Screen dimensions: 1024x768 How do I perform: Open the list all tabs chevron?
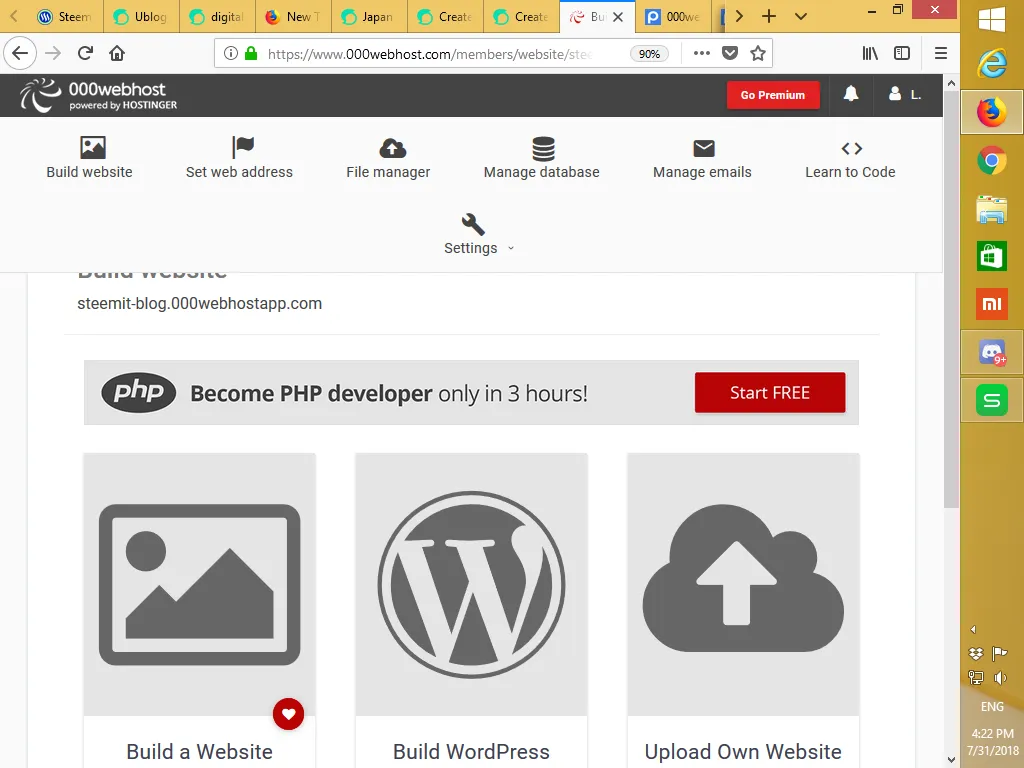(x=801, y=16)
